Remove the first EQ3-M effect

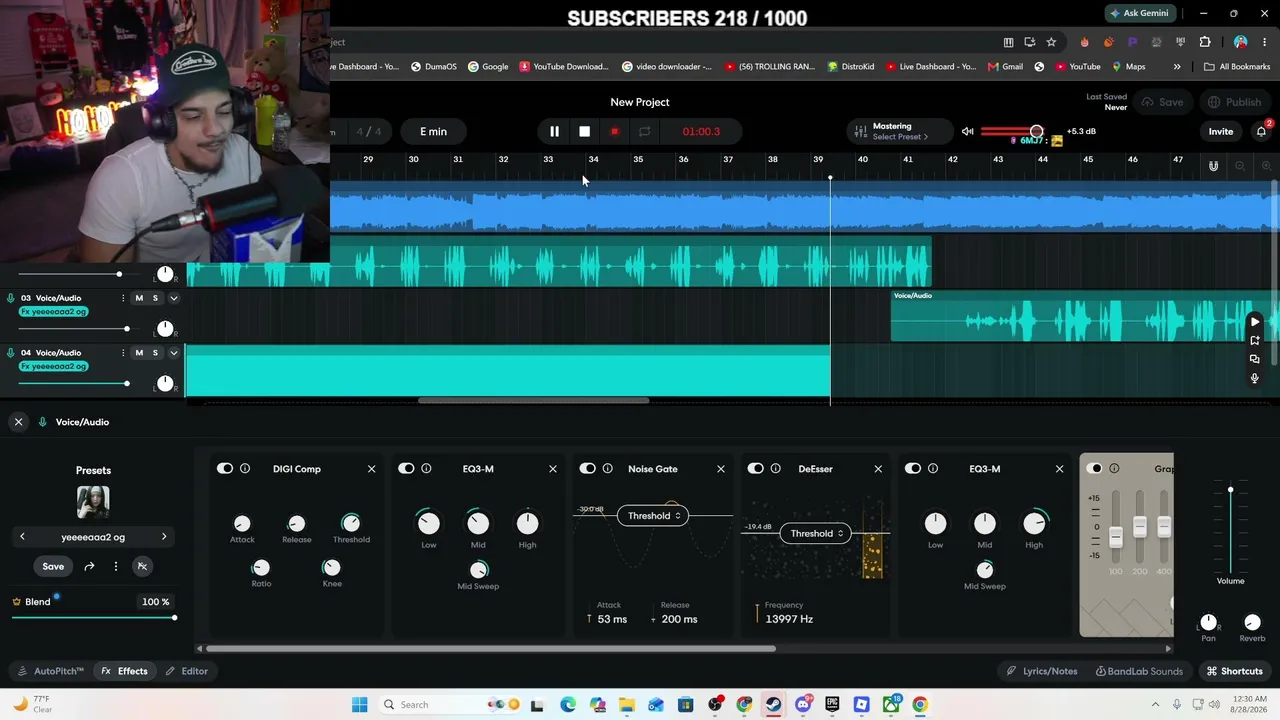552,468
